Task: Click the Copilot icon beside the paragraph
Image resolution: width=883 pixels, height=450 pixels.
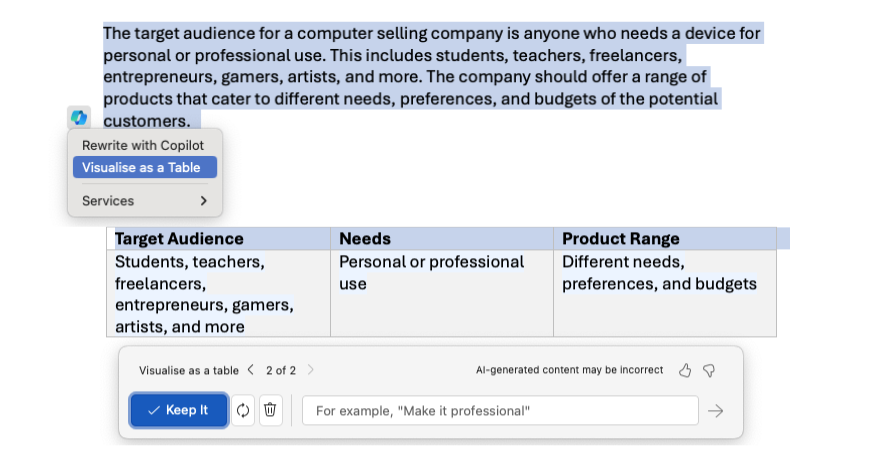Action: click(79, 117)
